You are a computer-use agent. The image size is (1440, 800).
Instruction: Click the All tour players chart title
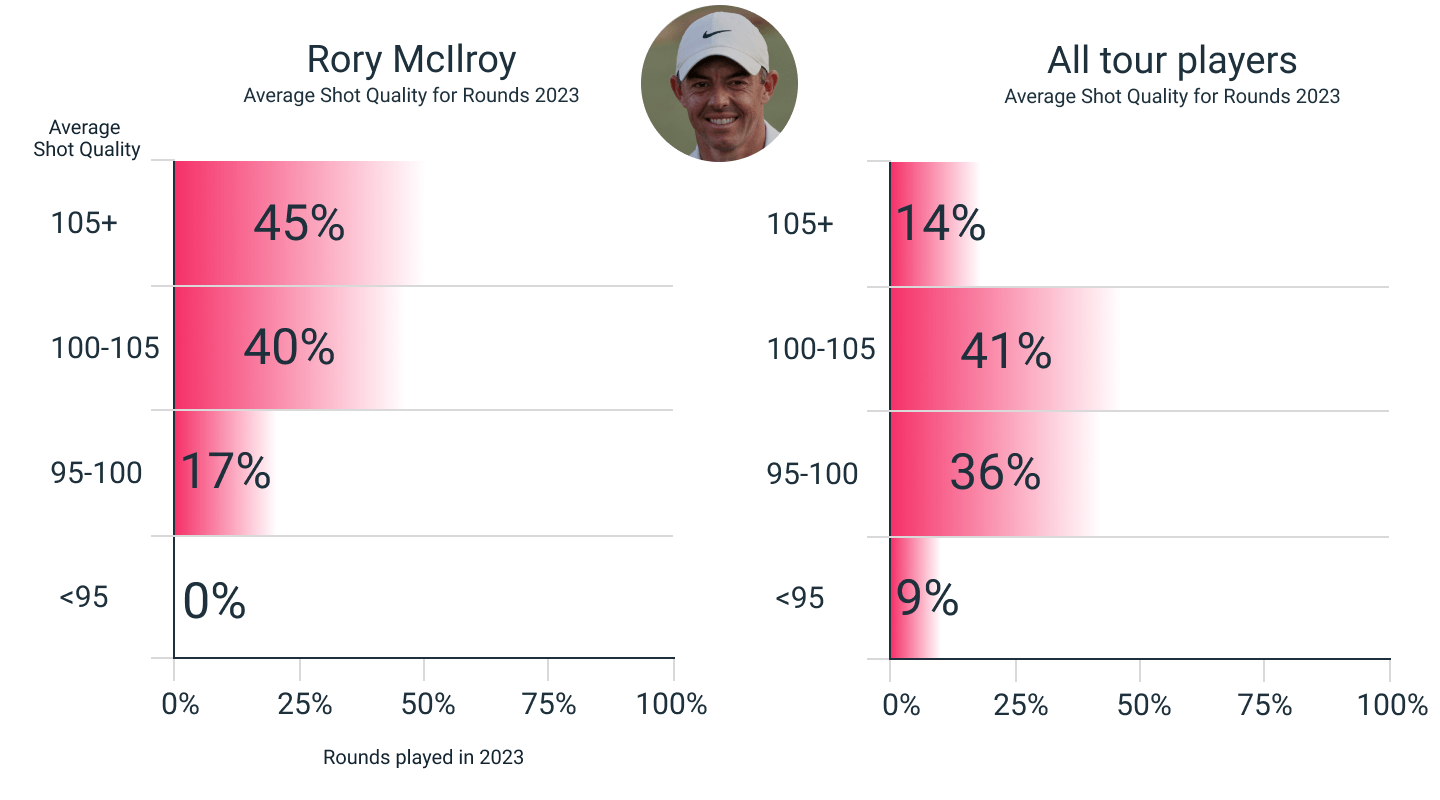point(1172,61)
